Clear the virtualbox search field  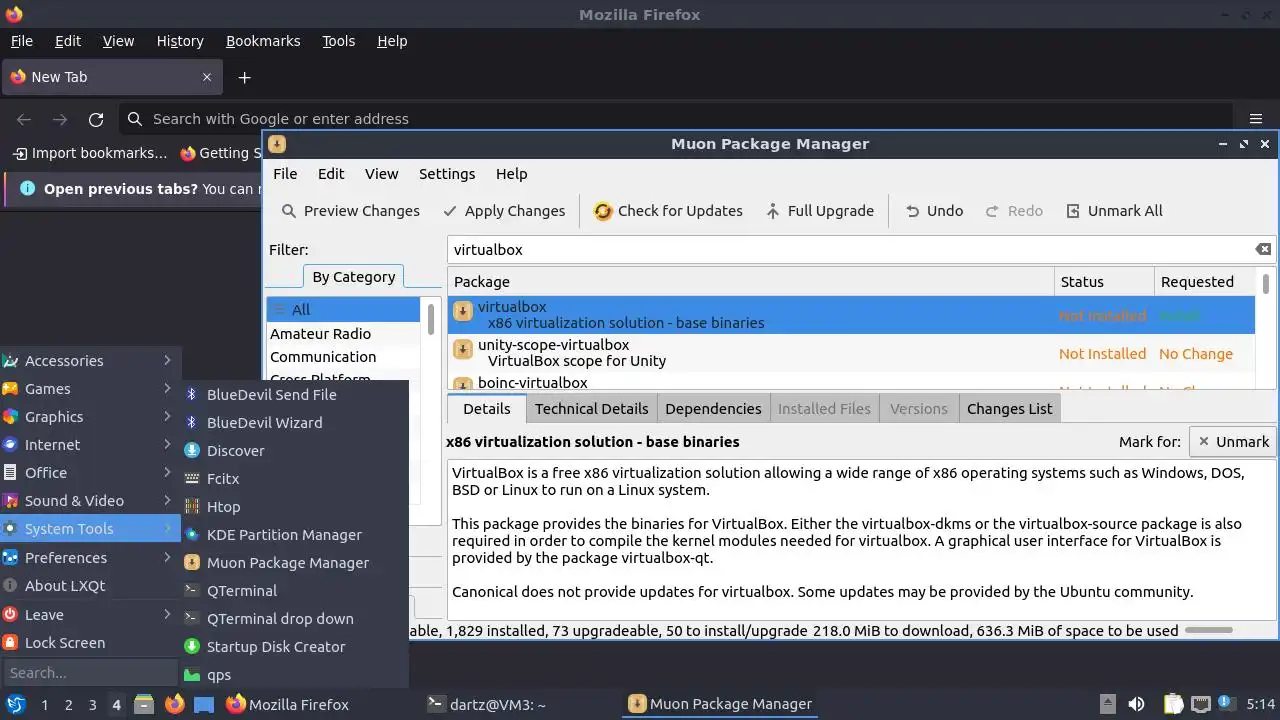tap(1263, 249)
